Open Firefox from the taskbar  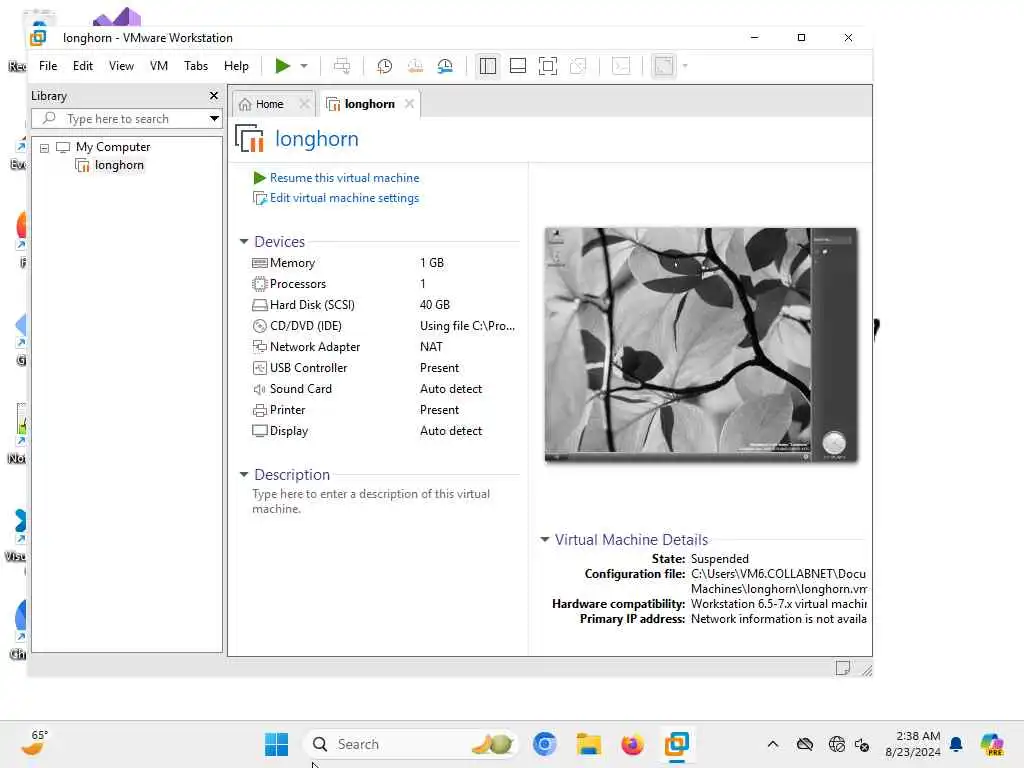tap(632, 744)
